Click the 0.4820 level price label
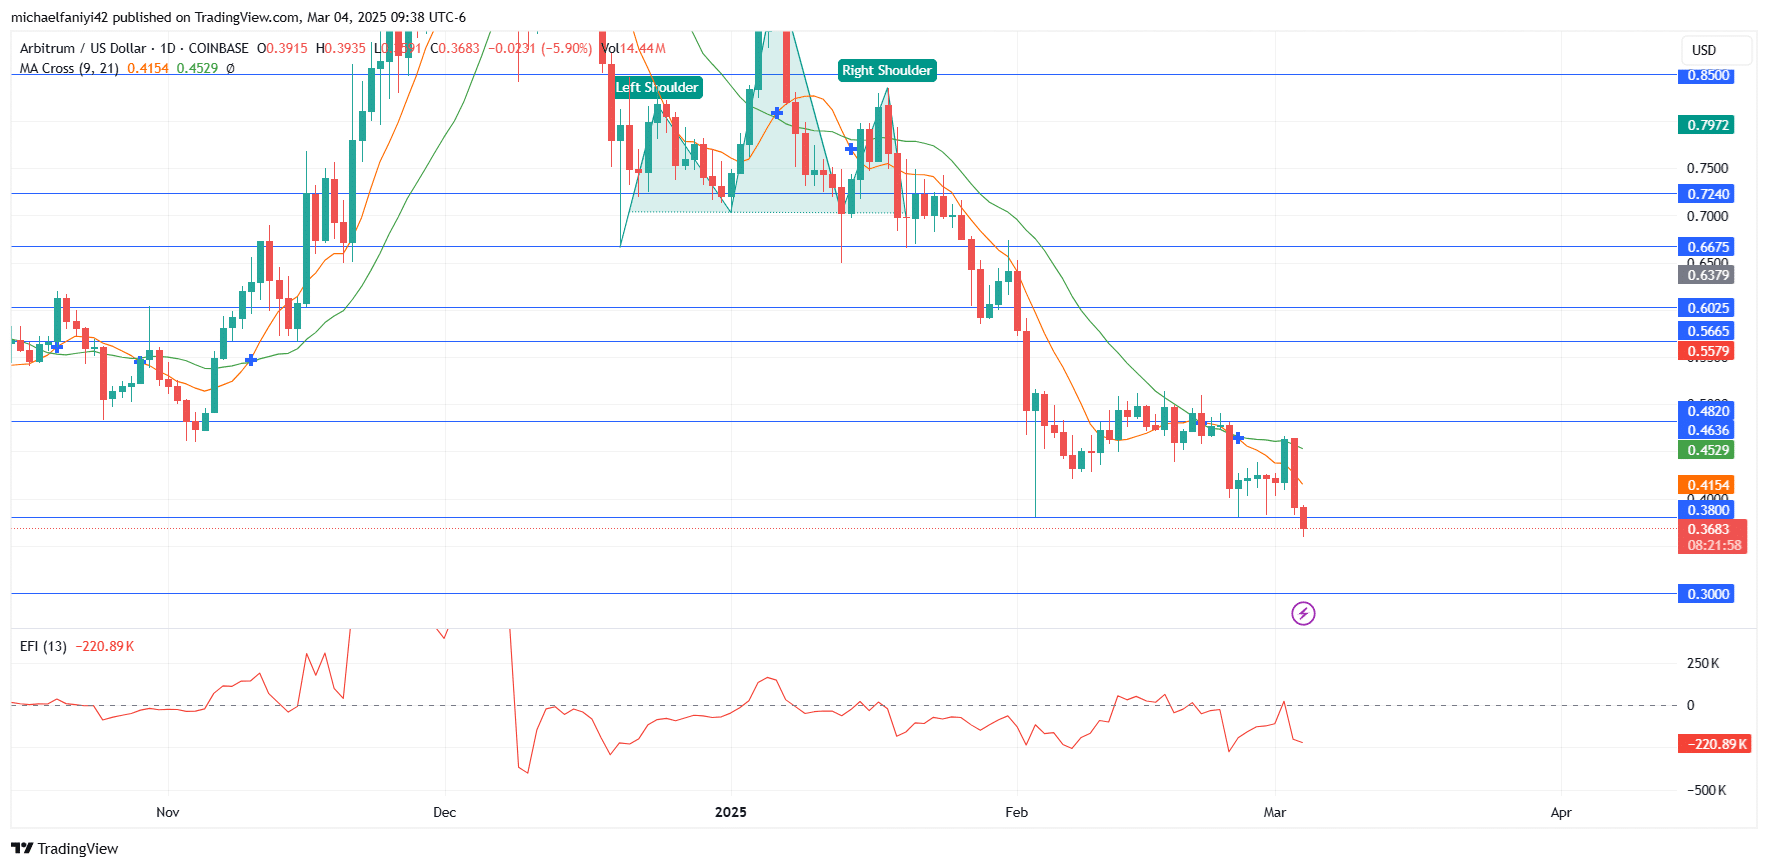Image resolution: width=1768 pixels, height=868 pixels. click(1708, 411)
